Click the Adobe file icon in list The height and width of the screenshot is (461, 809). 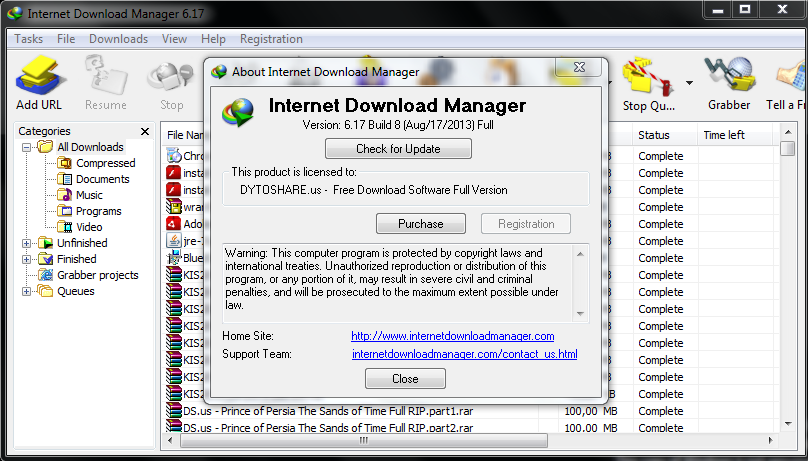173,223
